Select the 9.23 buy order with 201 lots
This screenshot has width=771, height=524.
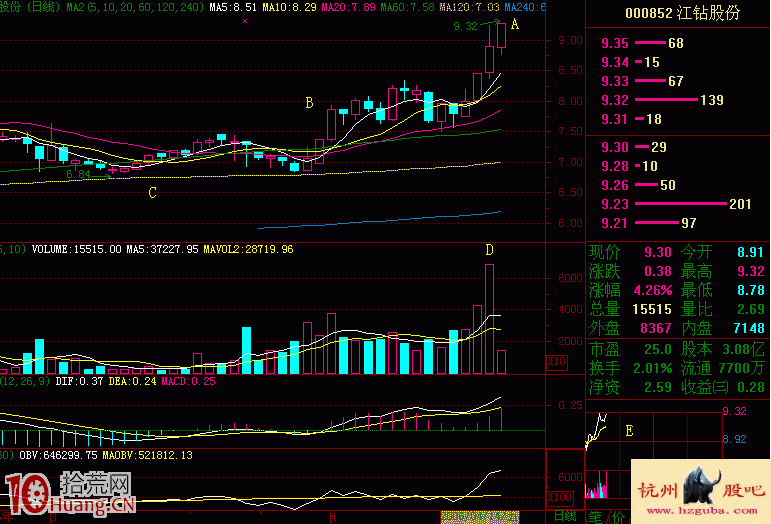click(676, 204)
